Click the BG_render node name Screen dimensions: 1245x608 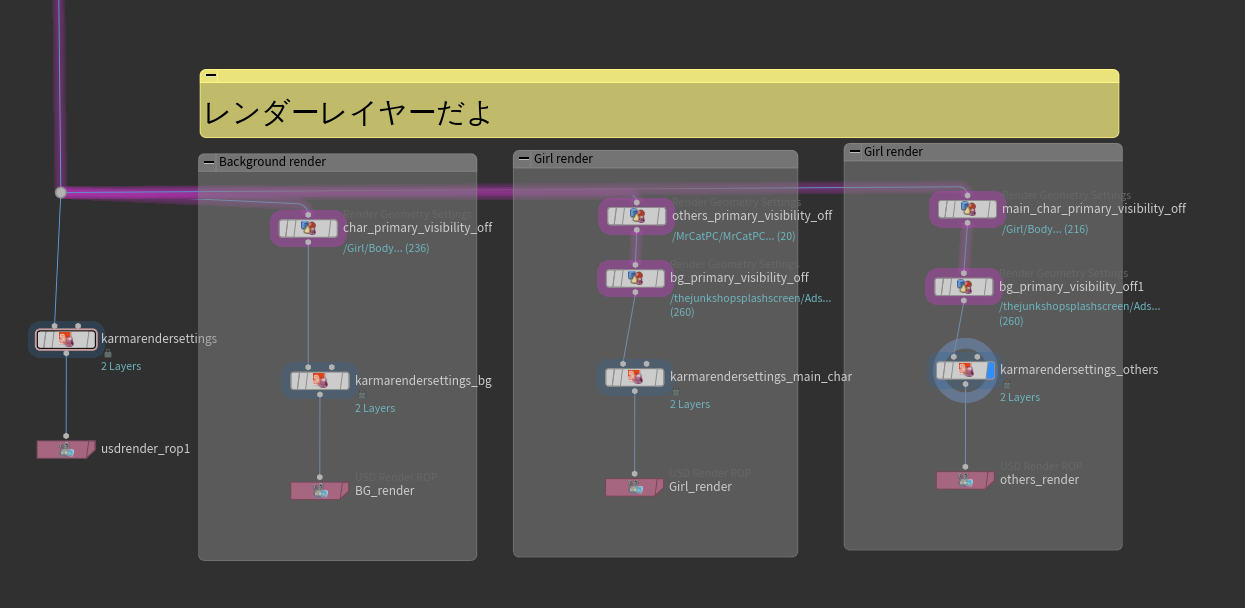coord(385,491)
